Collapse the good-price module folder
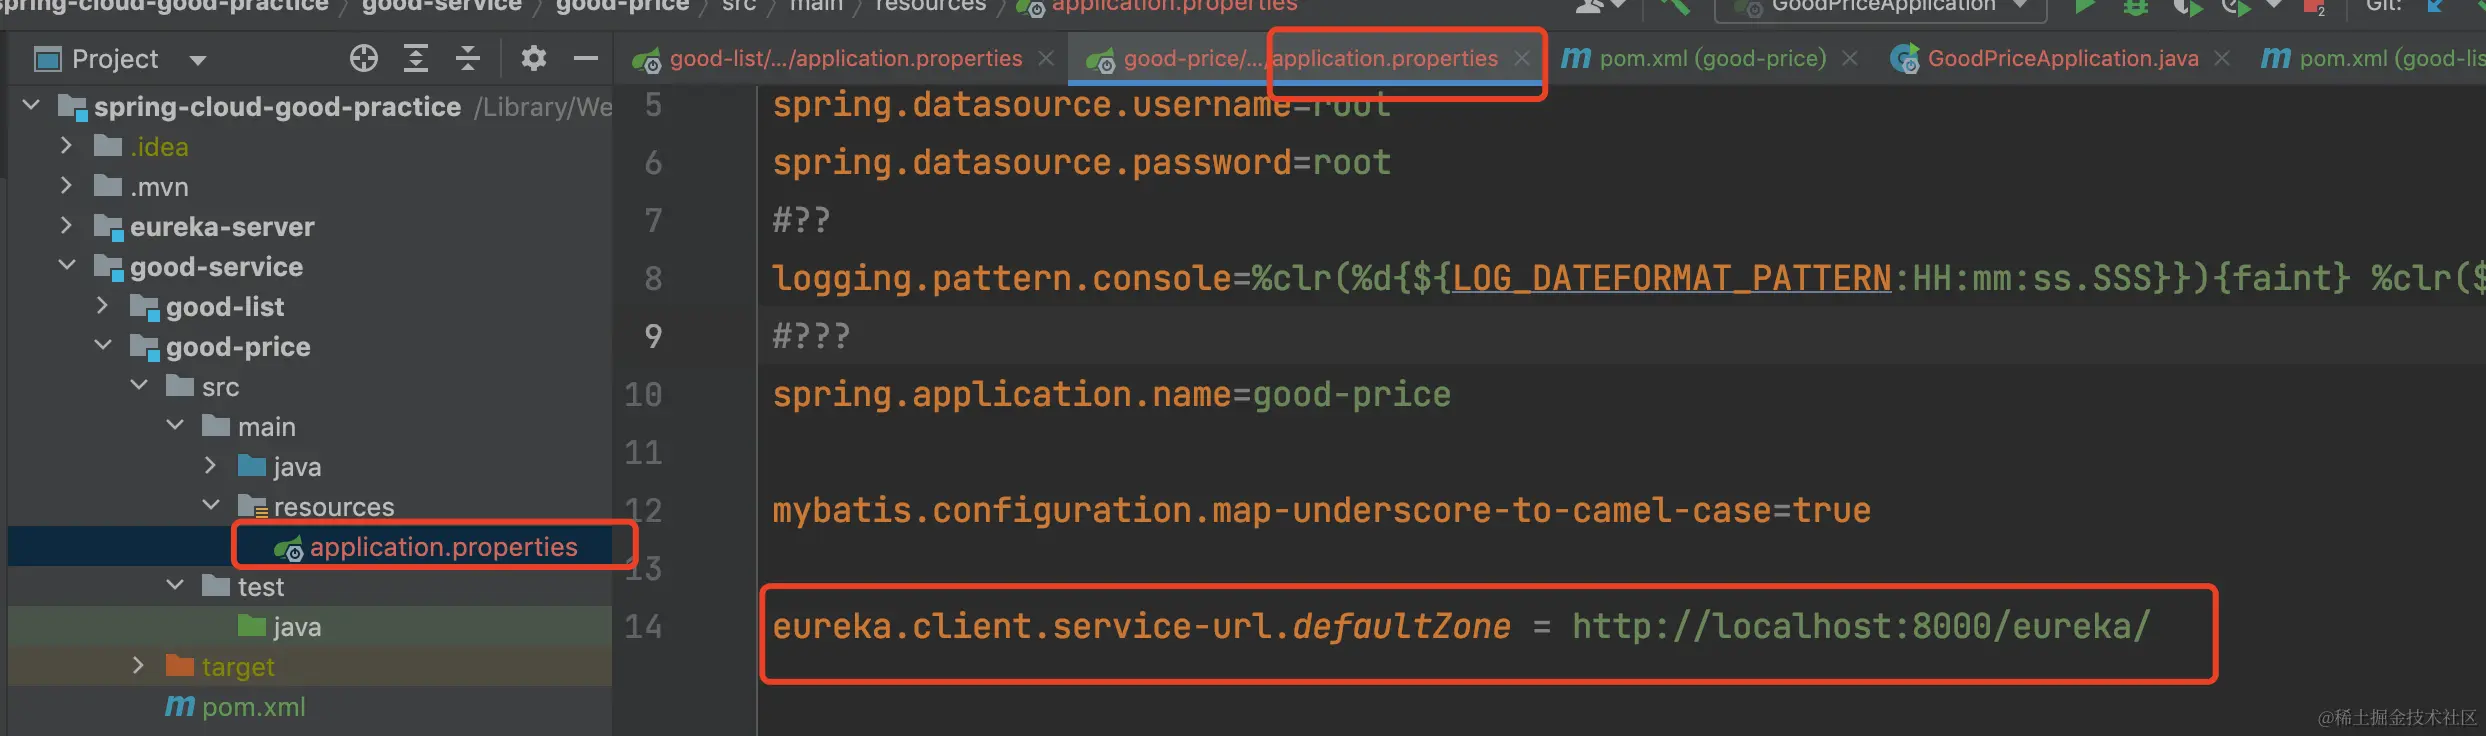This screenshot has width=2486, height=736. coord(104,346)
